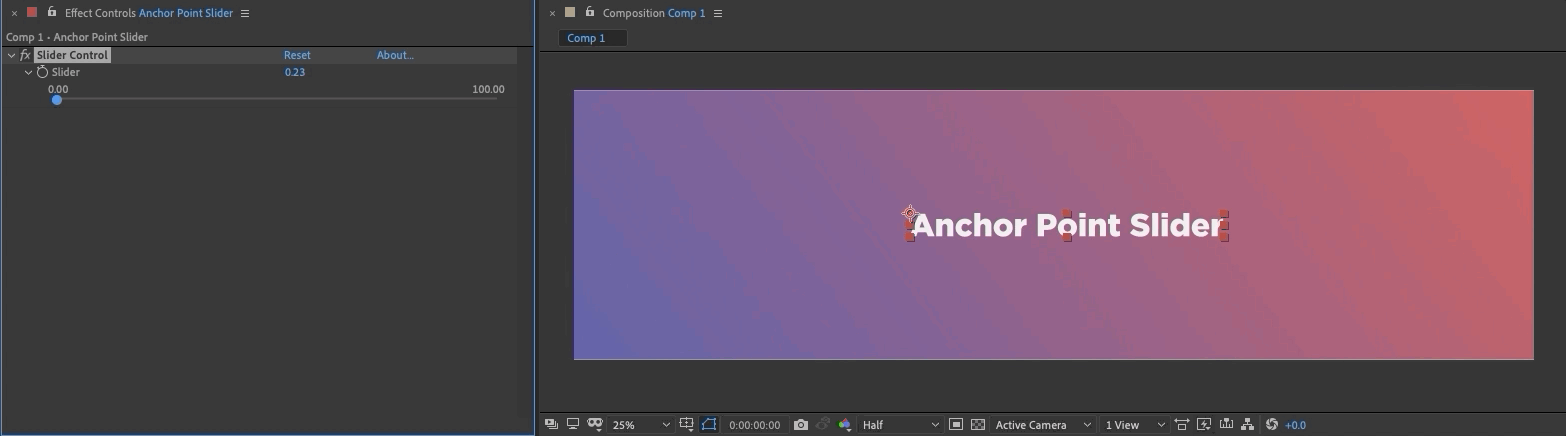Viewport: 1566px width, 436px height.
Task: Click the Fast Previews icon
Action: (x=1204, y=424)
